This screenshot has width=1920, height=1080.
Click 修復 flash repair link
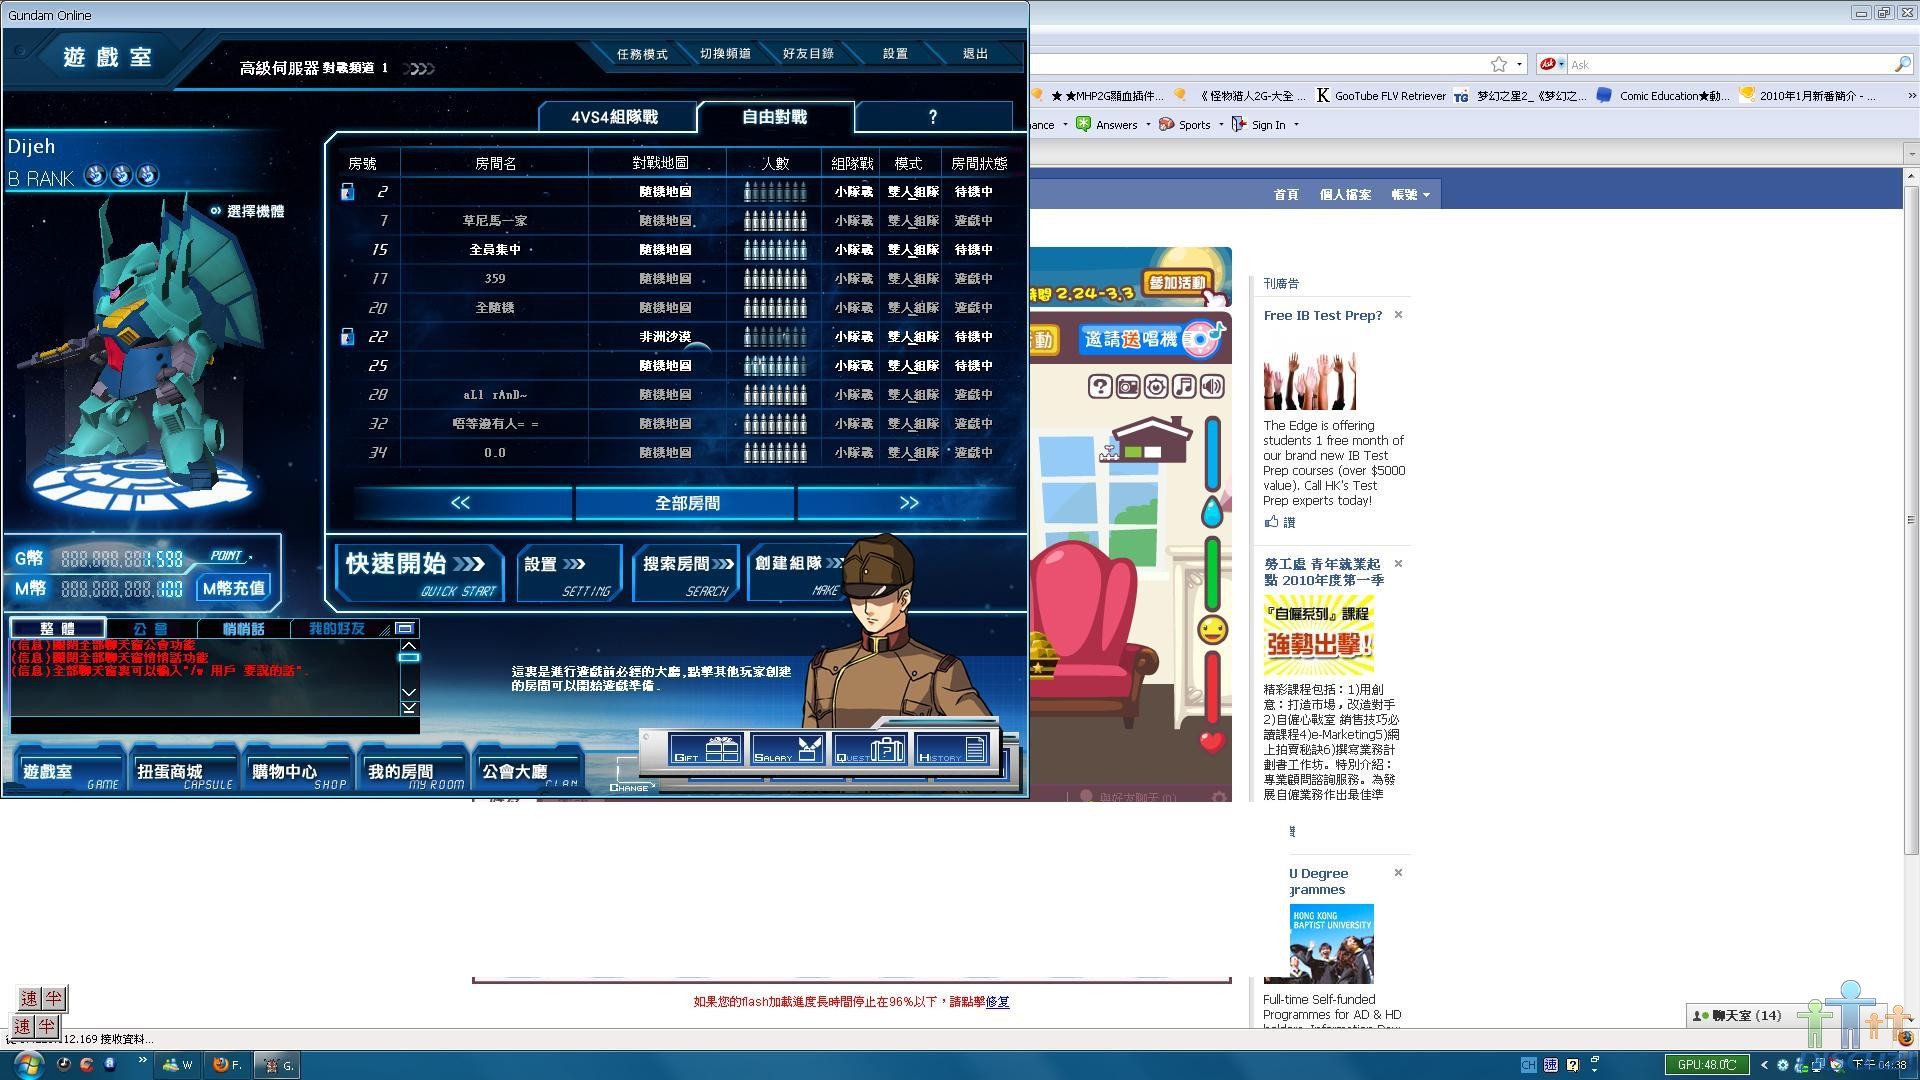997,1002
